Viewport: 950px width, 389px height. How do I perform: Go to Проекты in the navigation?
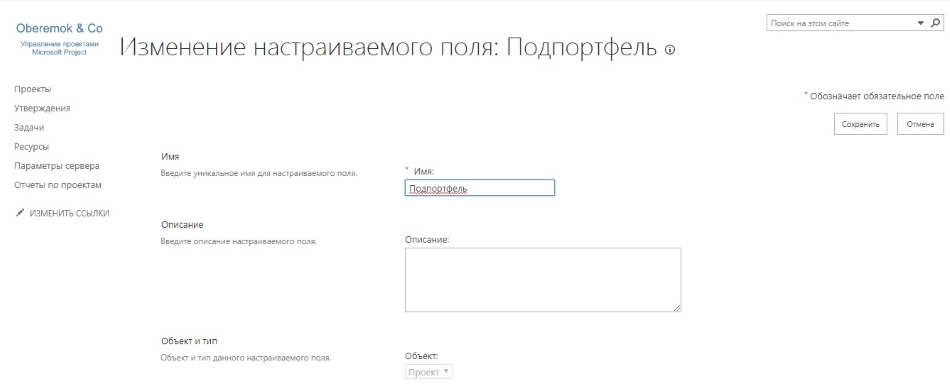point(33,89)
